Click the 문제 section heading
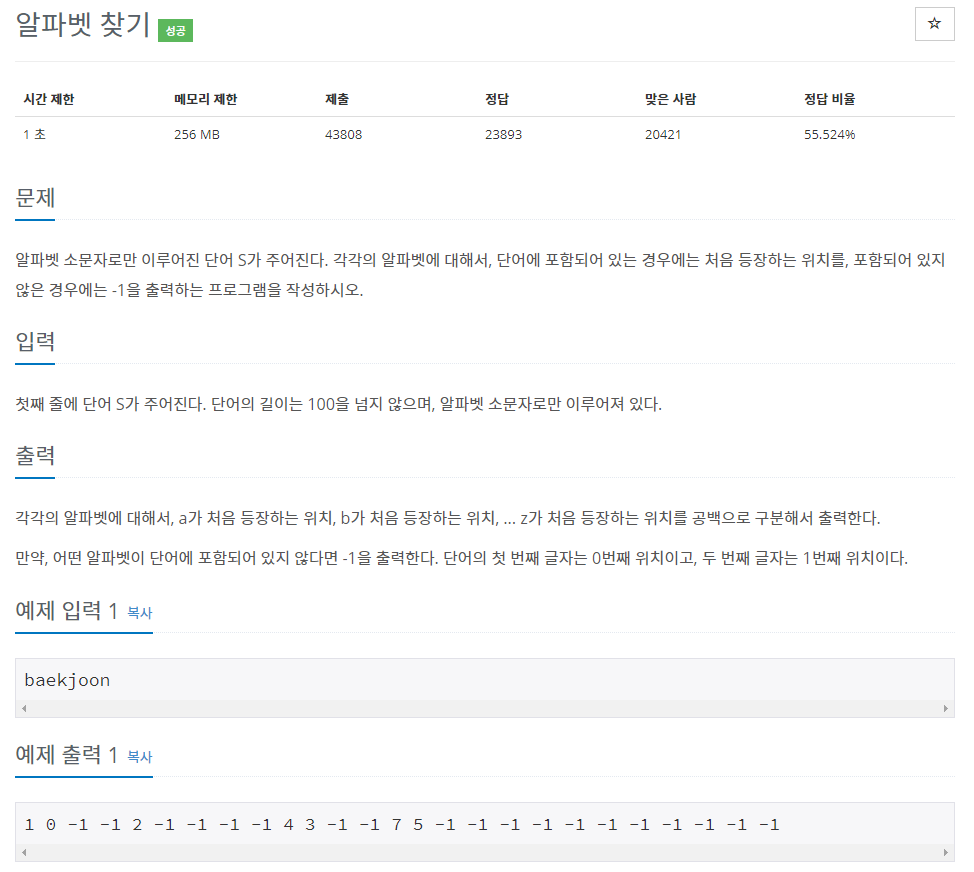Image resolution: width=974 pixels, height=872 pixels. tap(35, 198)
